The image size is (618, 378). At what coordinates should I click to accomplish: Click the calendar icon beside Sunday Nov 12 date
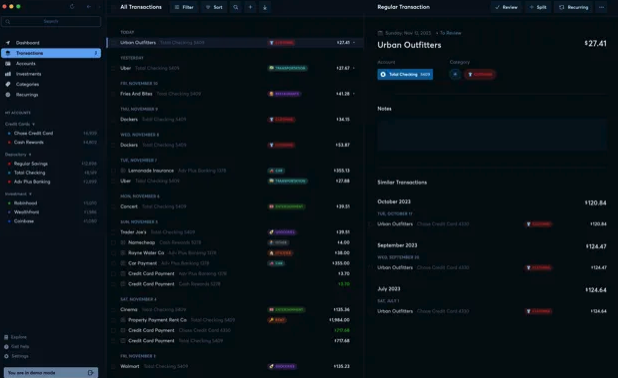pyautogui.click(x=380, y=33)
